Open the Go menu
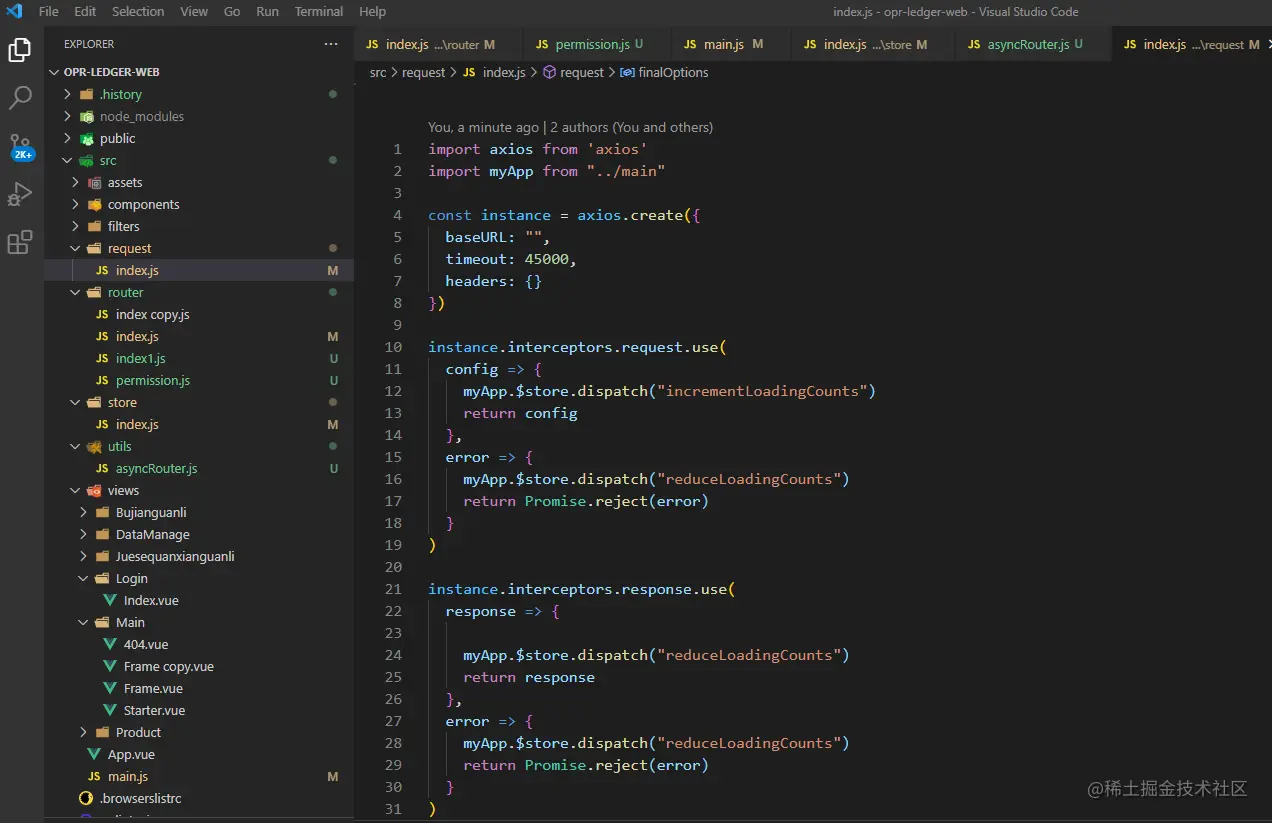The width and height of the screenshot is (1272, 823). coord(232,12)
